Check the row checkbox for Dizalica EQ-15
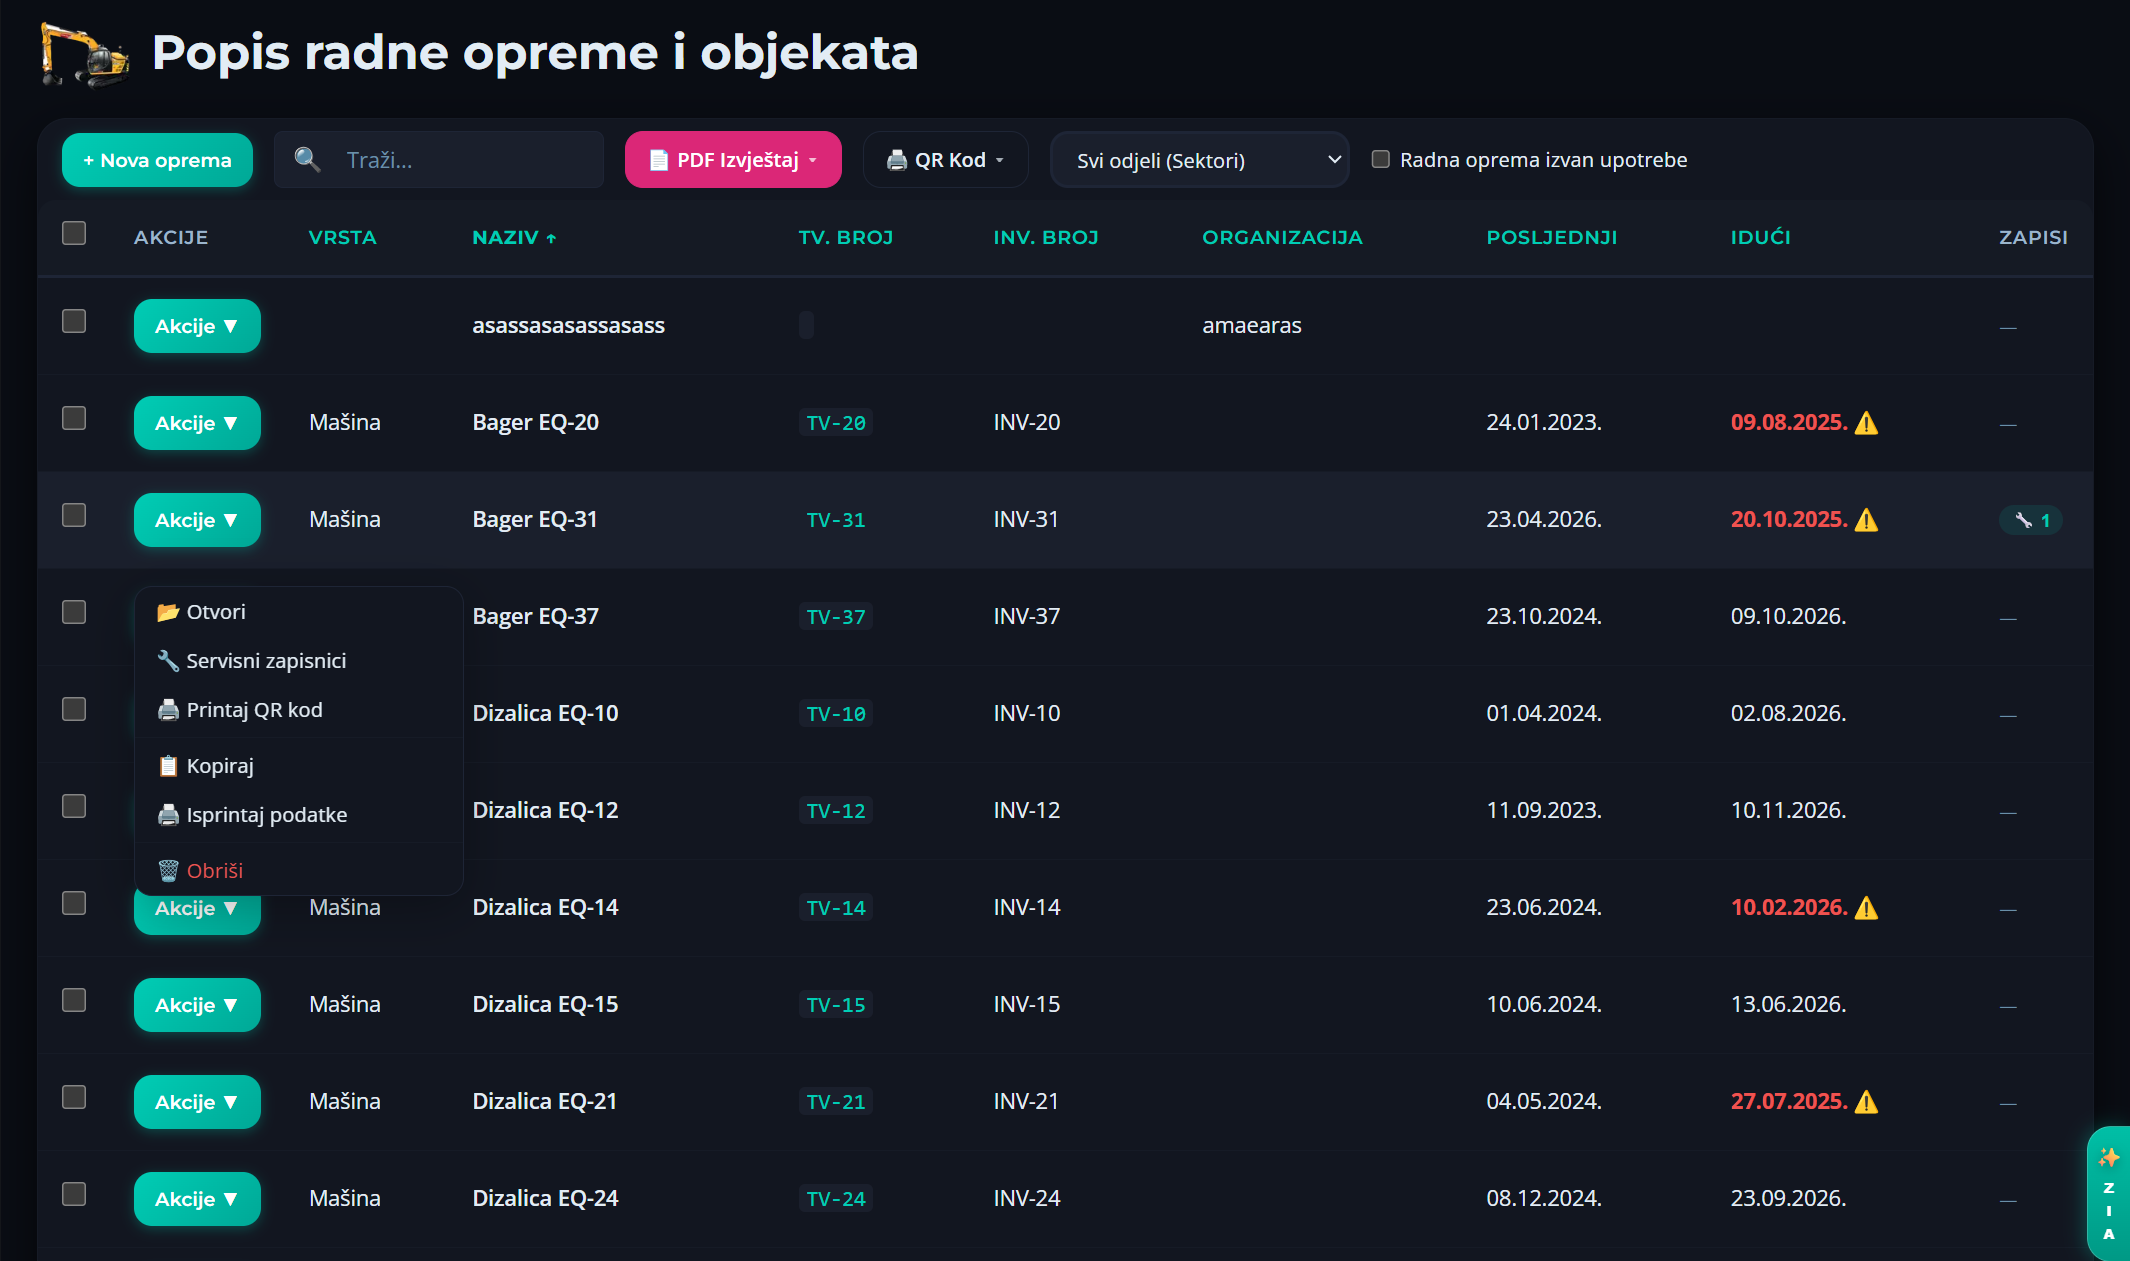 74,1000
